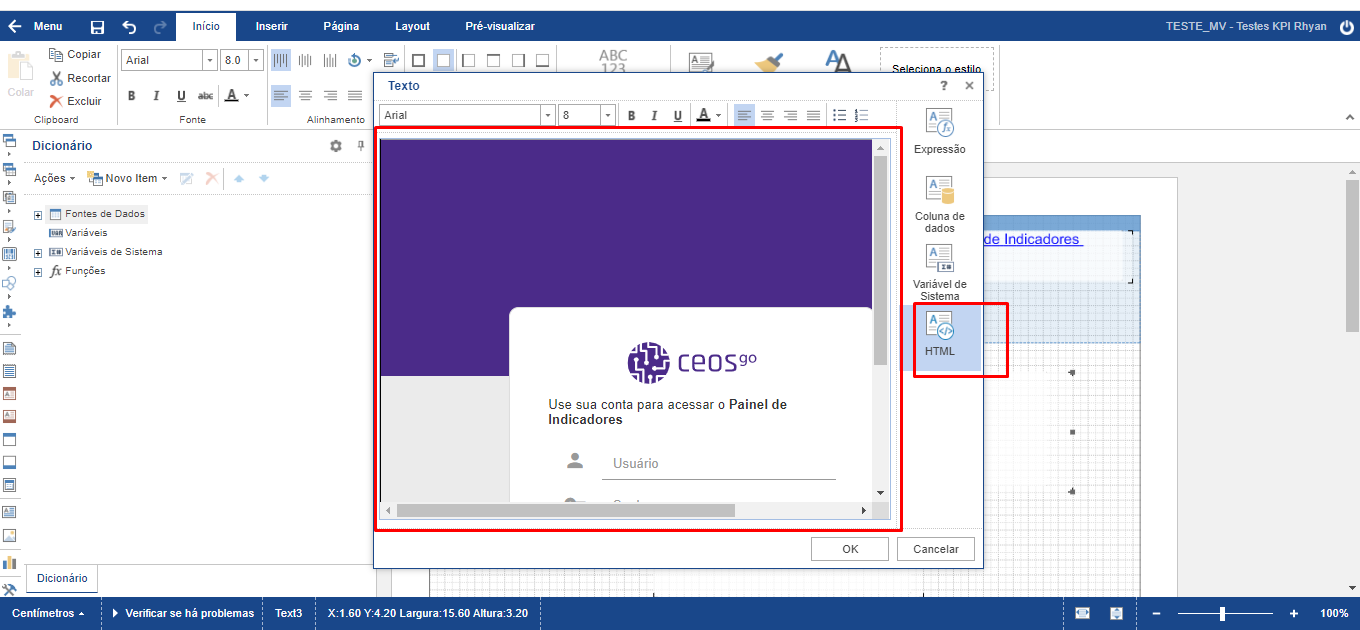
Task: Click the chart icon in left sidebar
Action: pyautogui.click(x=9, y=563)
